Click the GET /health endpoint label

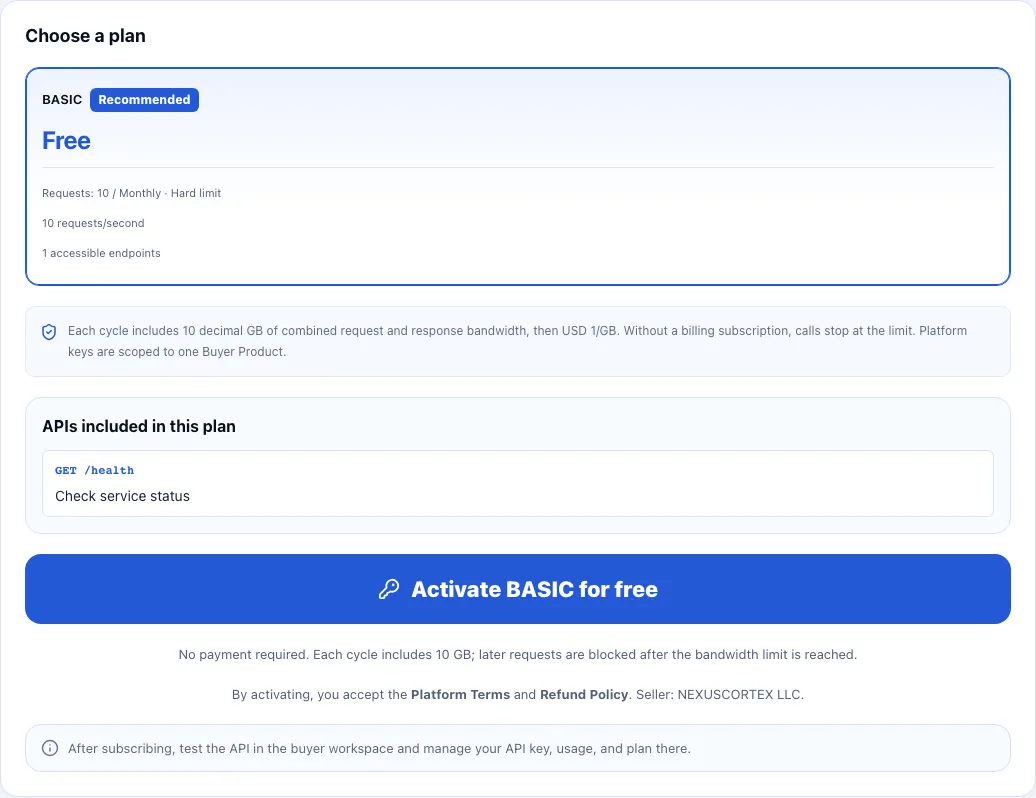coord(94,470)
